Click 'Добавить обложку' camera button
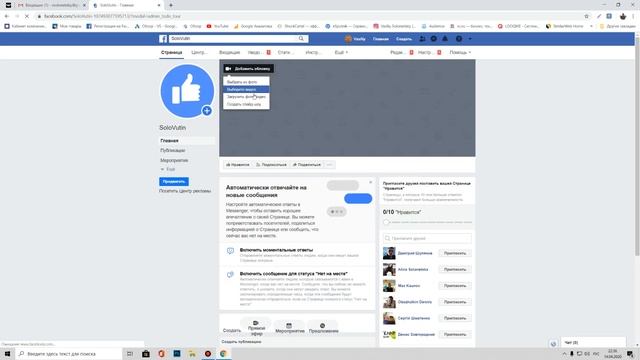The width and height of the screenshot is (640, 360). coord(248,69)
